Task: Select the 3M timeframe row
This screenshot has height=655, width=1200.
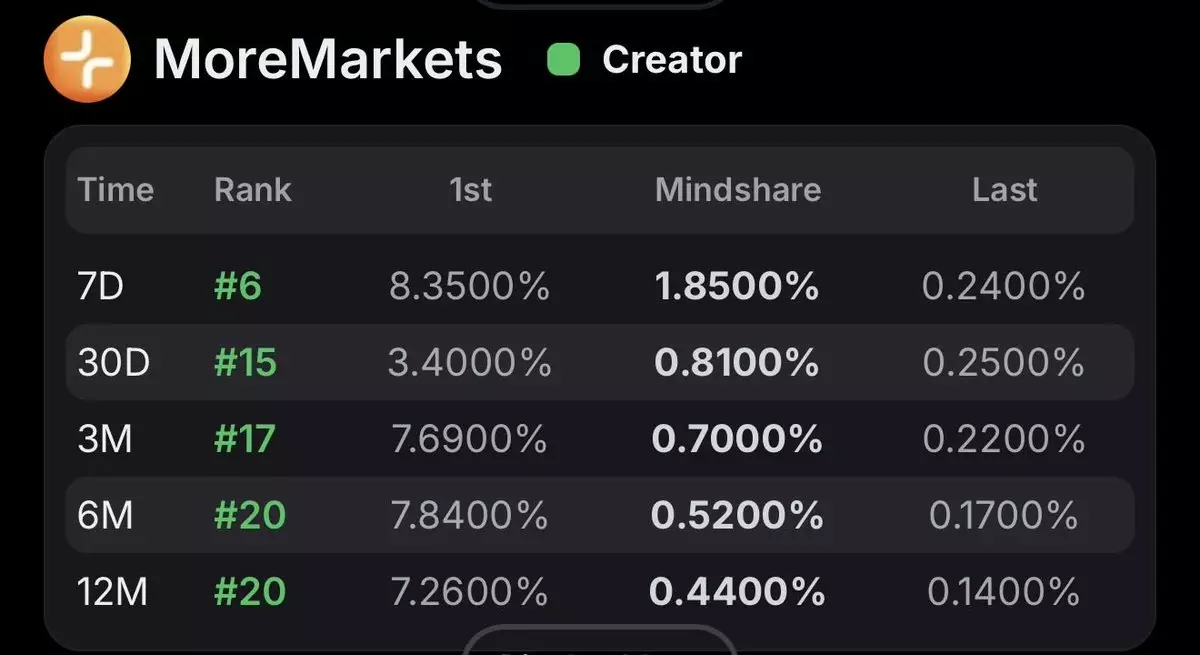Action: click(x=105, y=439)
